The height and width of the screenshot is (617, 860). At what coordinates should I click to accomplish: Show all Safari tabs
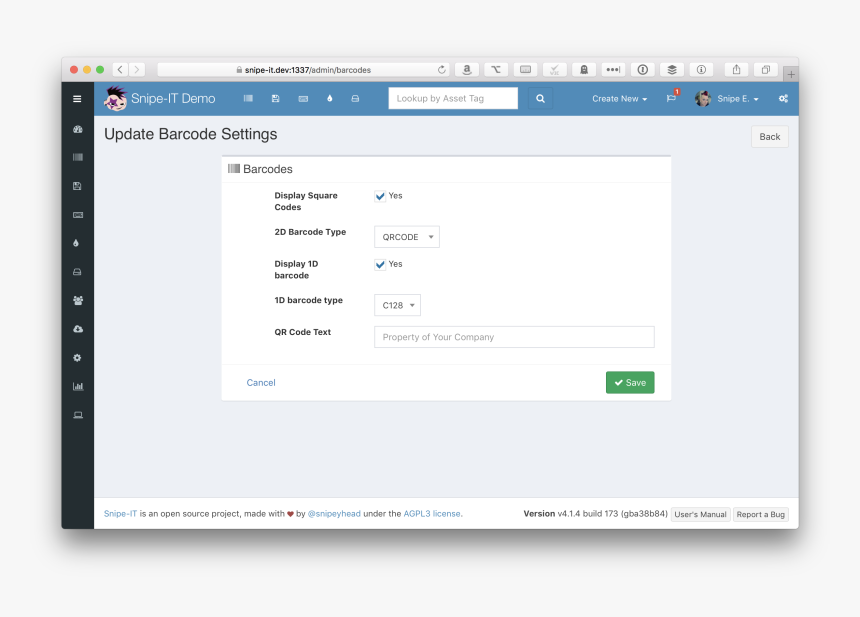pyautogui.click(x=766, y=70)
